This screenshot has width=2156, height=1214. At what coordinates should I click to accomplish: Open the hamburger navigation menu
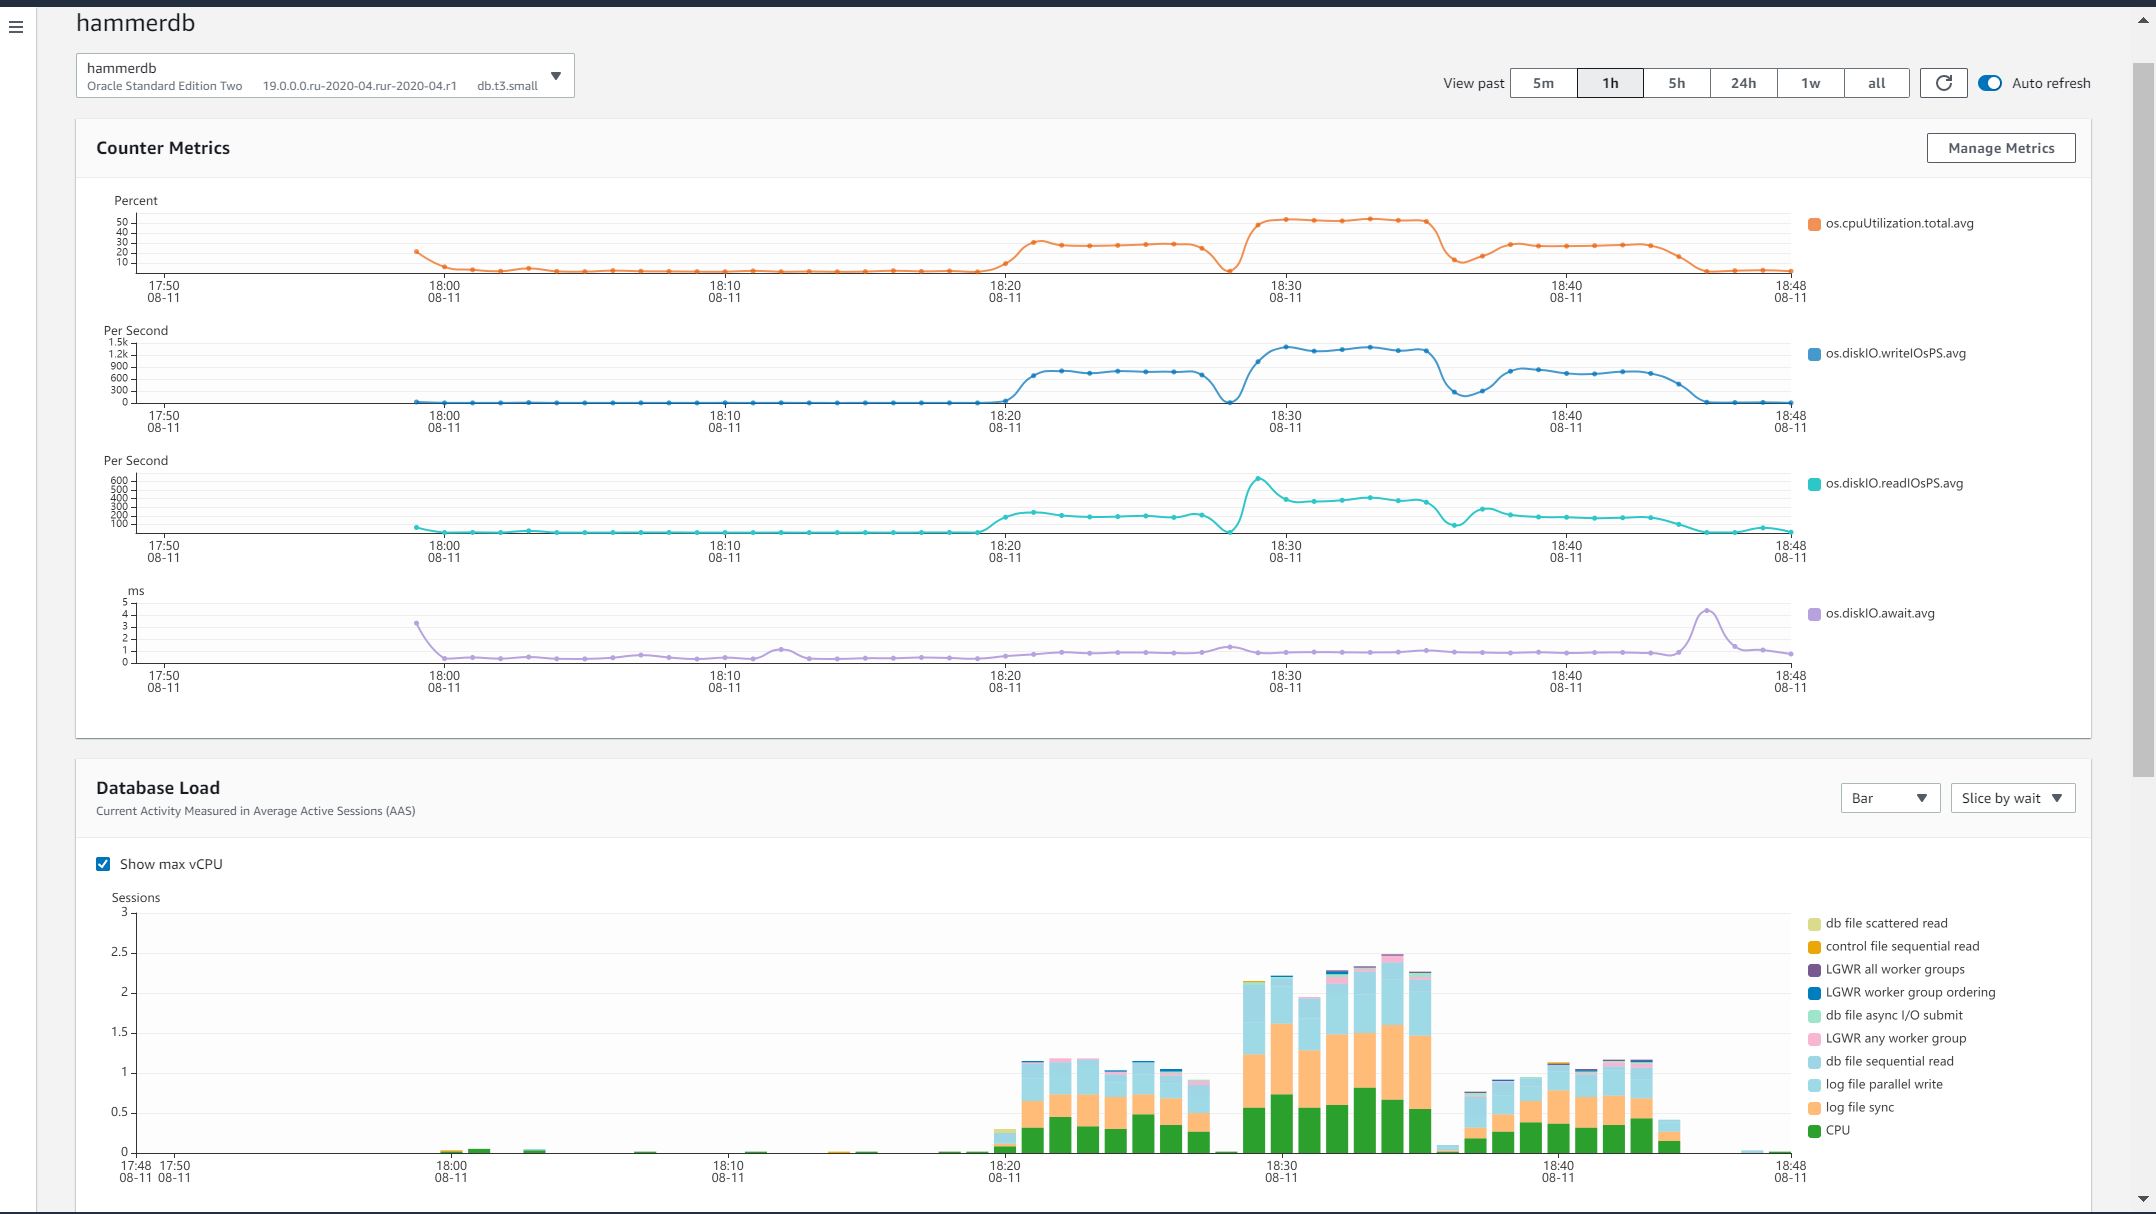click(16, 27)
